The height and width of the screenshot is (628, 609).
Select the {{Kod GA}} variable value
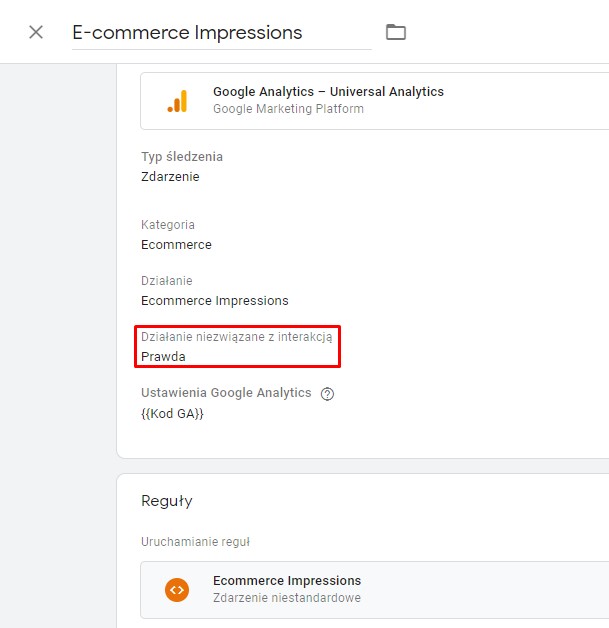tap(172, 413)
